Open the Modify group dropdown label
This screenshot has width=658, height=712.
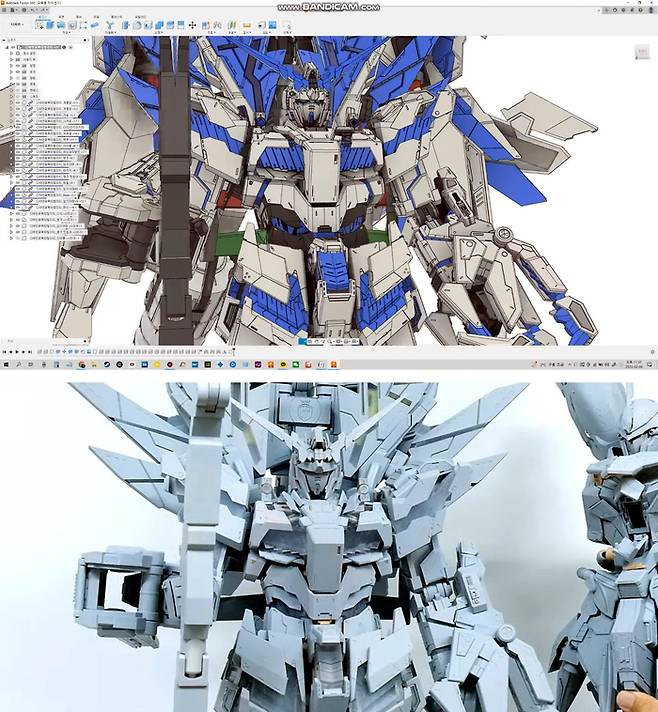pyautogui.click(x=159, y=32)
